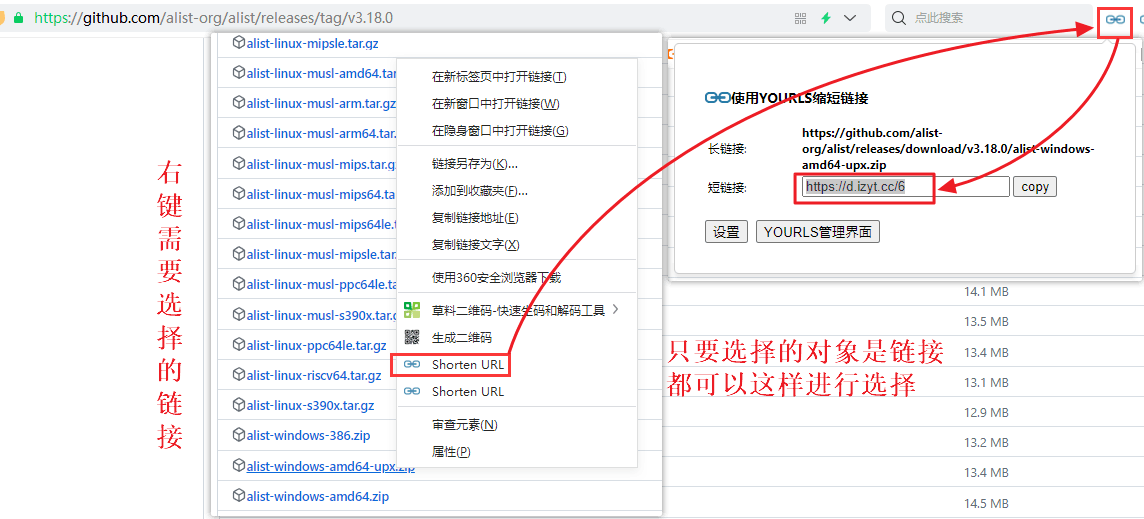Image resolution: width=1144 pixels, height=519 pixels.
Task: Choose 生成二维码 from the context menu
Action: 461,337
